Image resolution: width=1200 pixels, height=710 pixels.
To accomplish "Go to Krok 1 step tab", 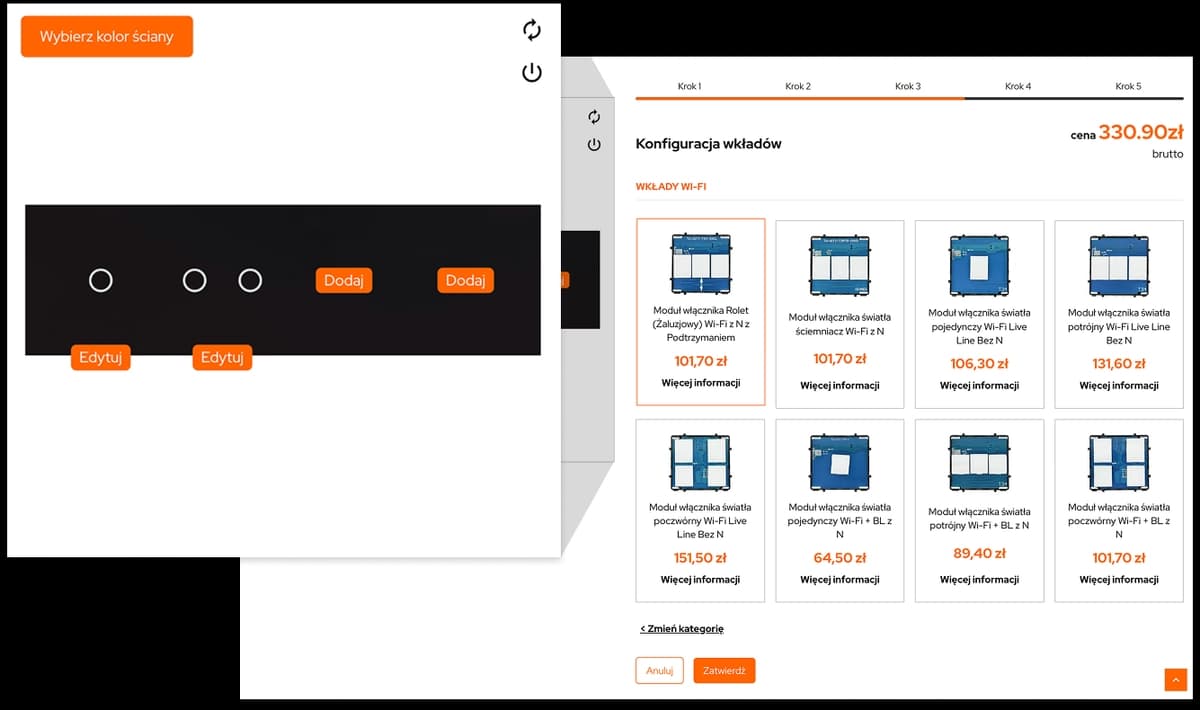I will (689, 86).
